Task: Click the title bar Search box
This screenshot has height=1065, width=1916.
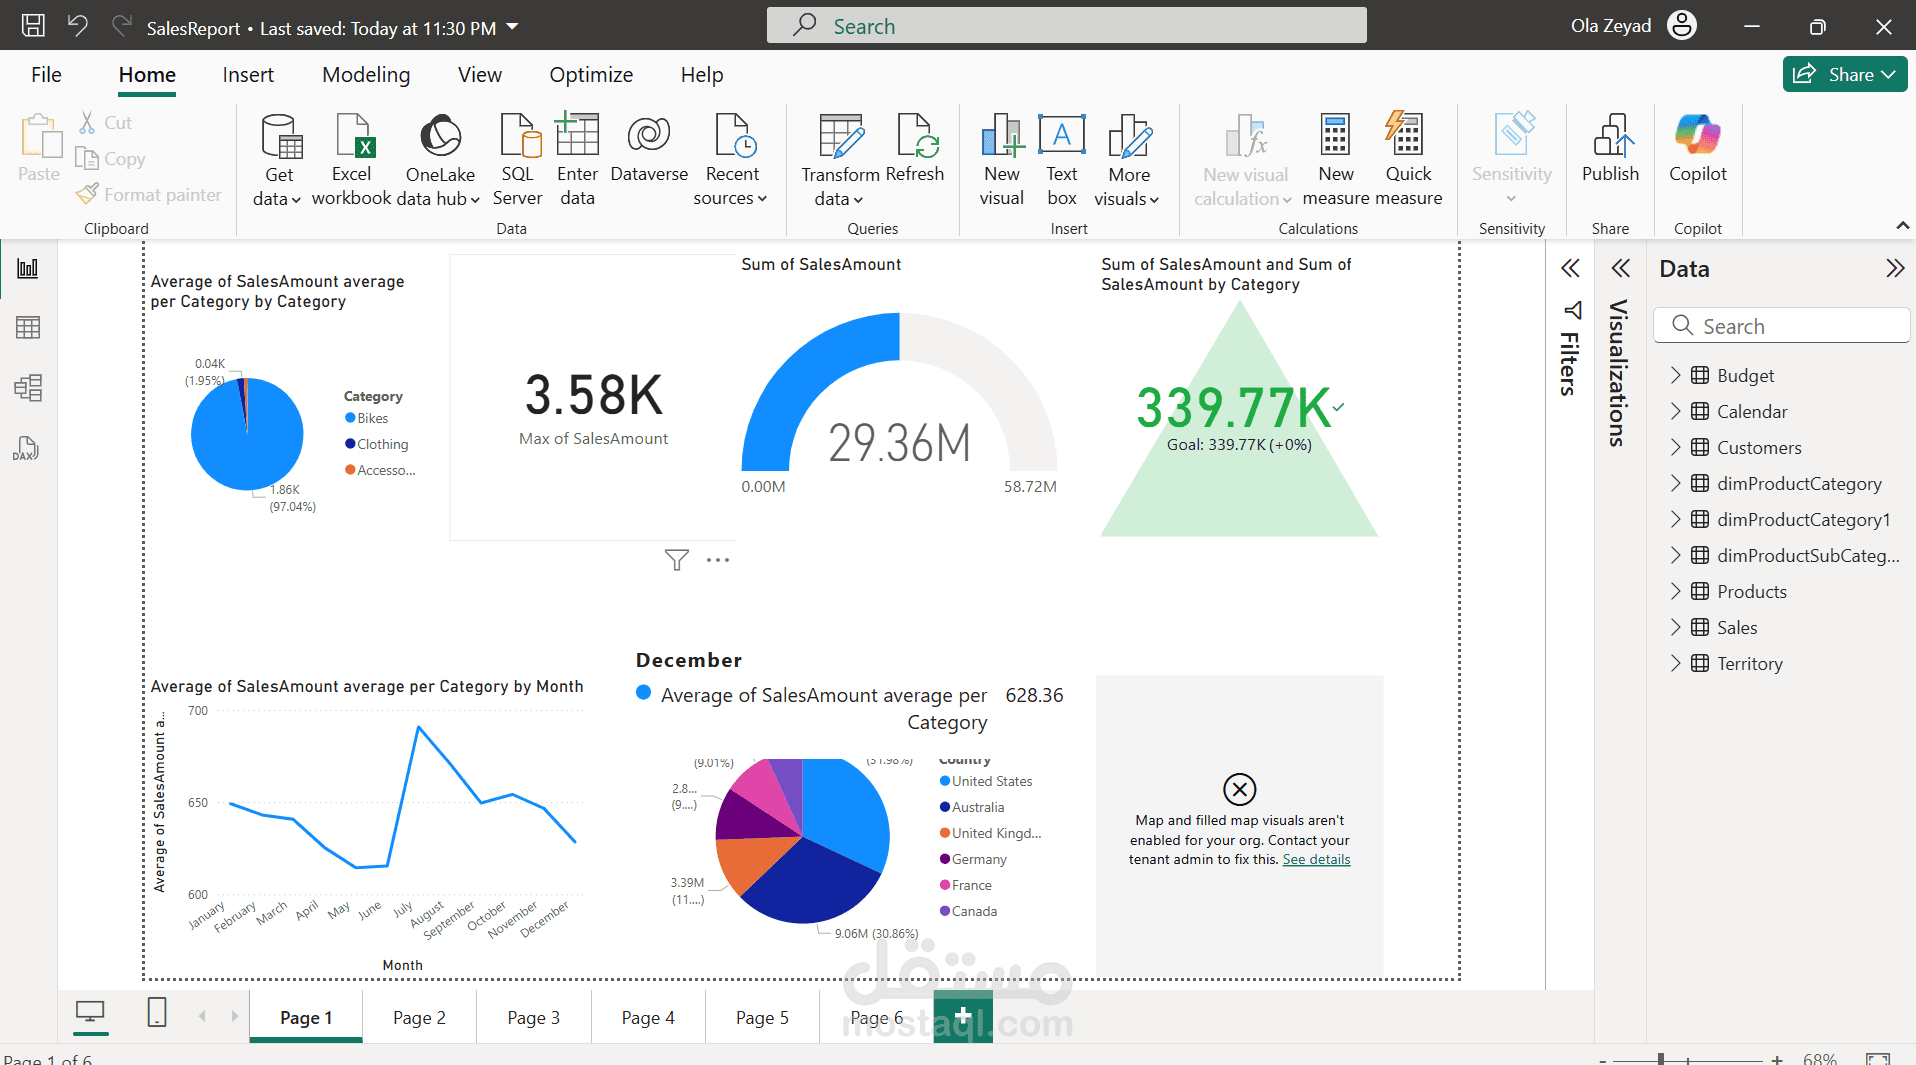Action: click(1066, 26)
